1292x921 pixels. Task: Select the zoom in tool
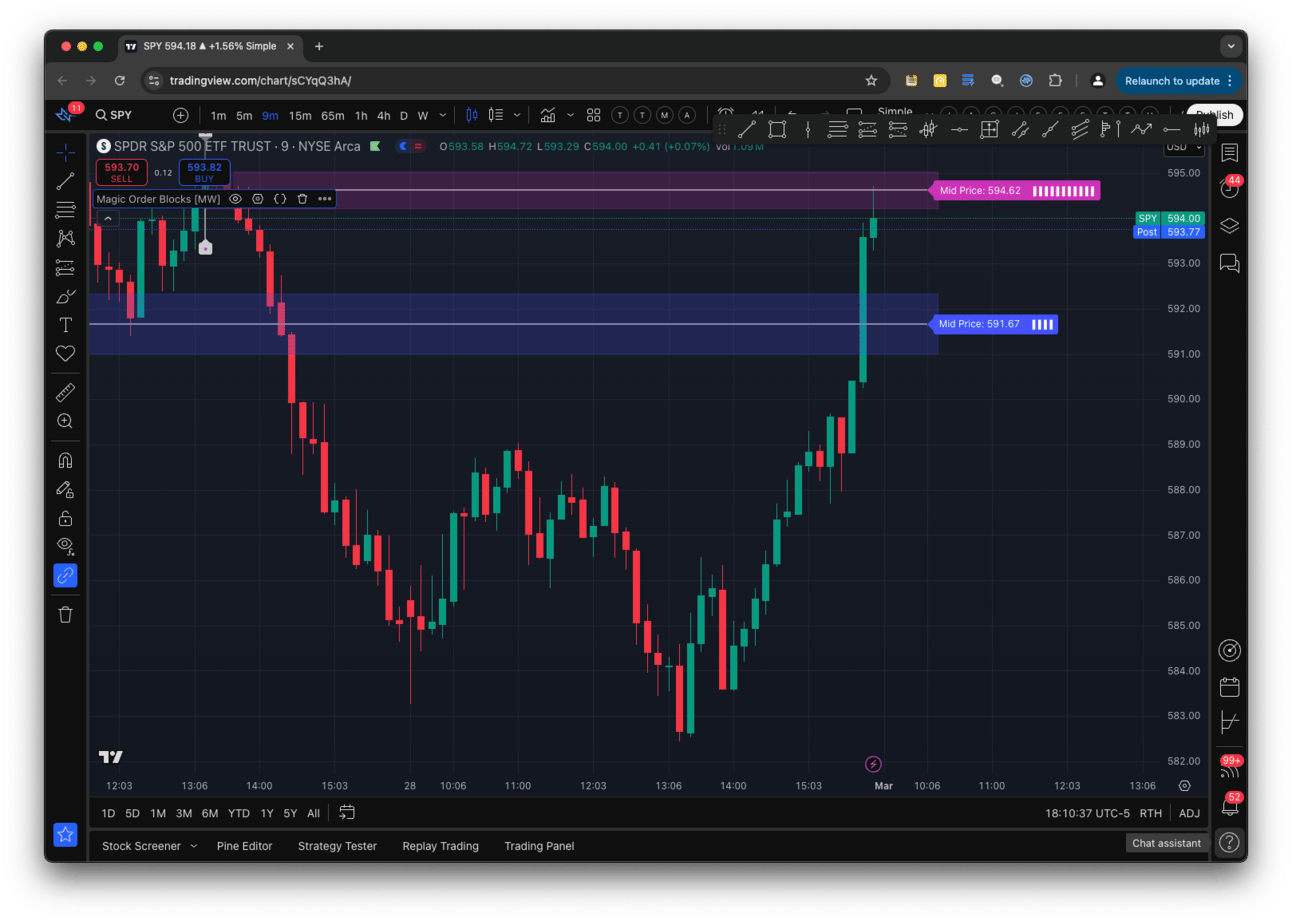65,421
